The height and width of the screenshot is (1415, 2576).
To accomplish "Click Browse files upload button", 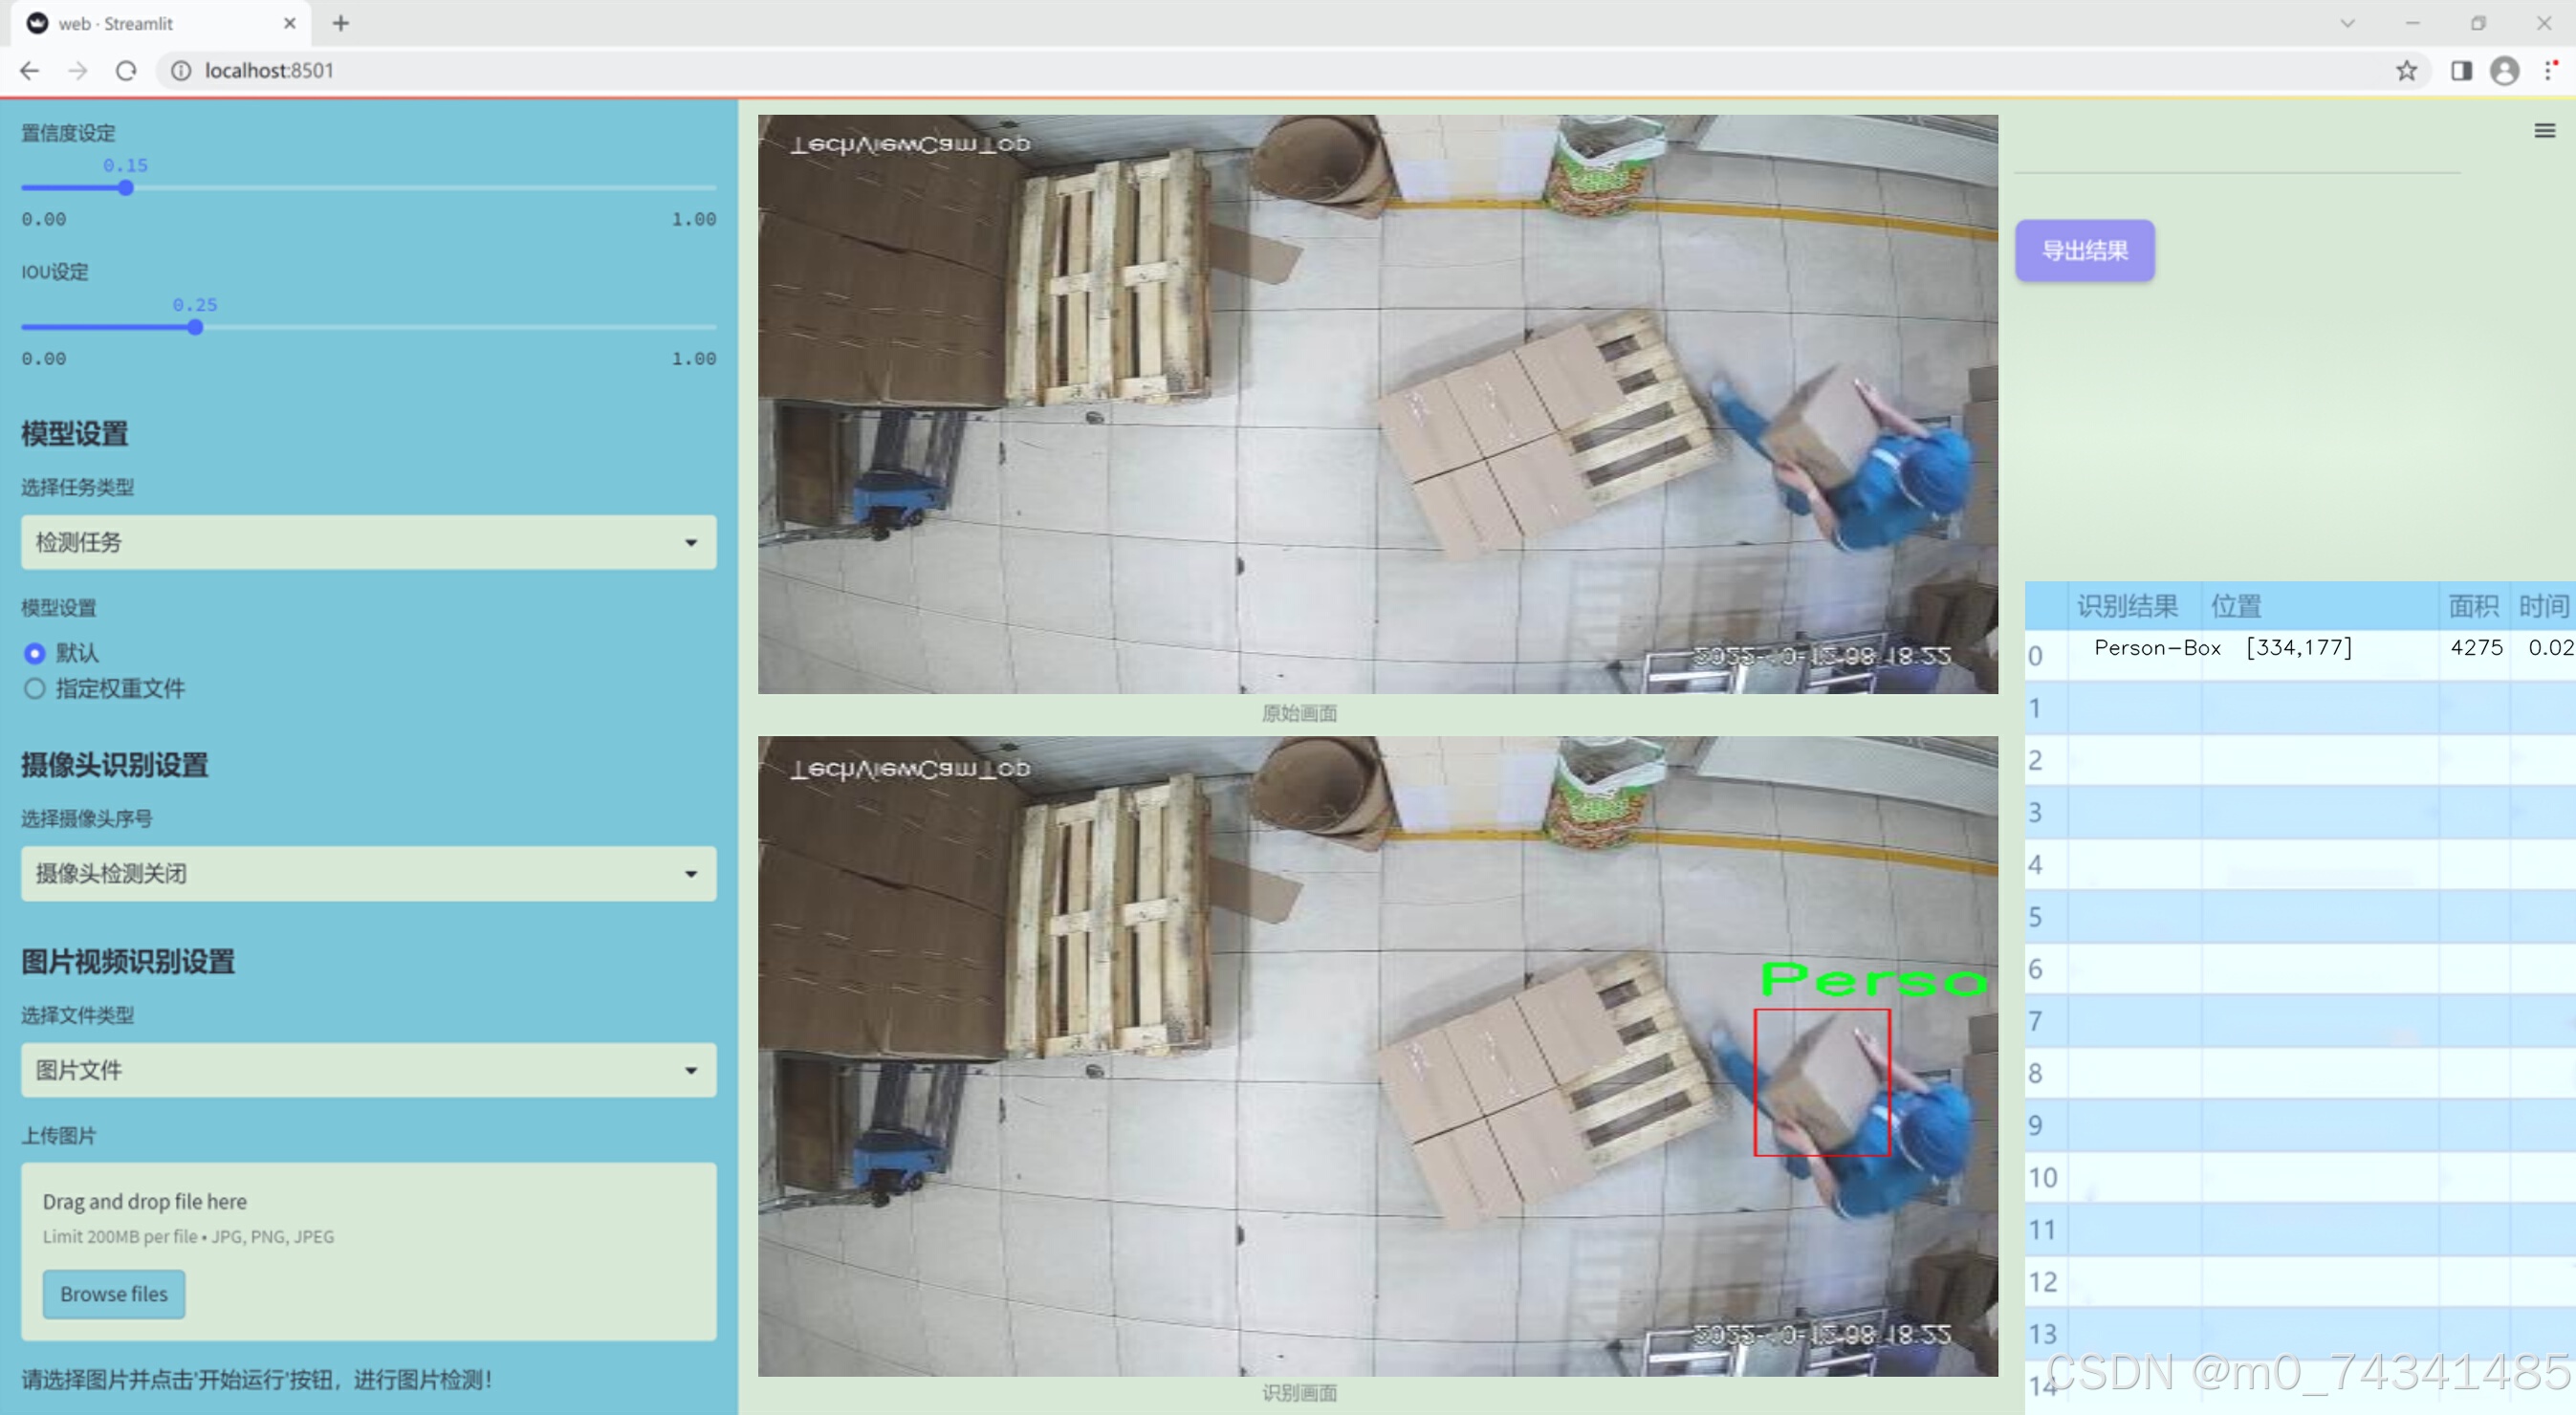I will [114, 1293].
